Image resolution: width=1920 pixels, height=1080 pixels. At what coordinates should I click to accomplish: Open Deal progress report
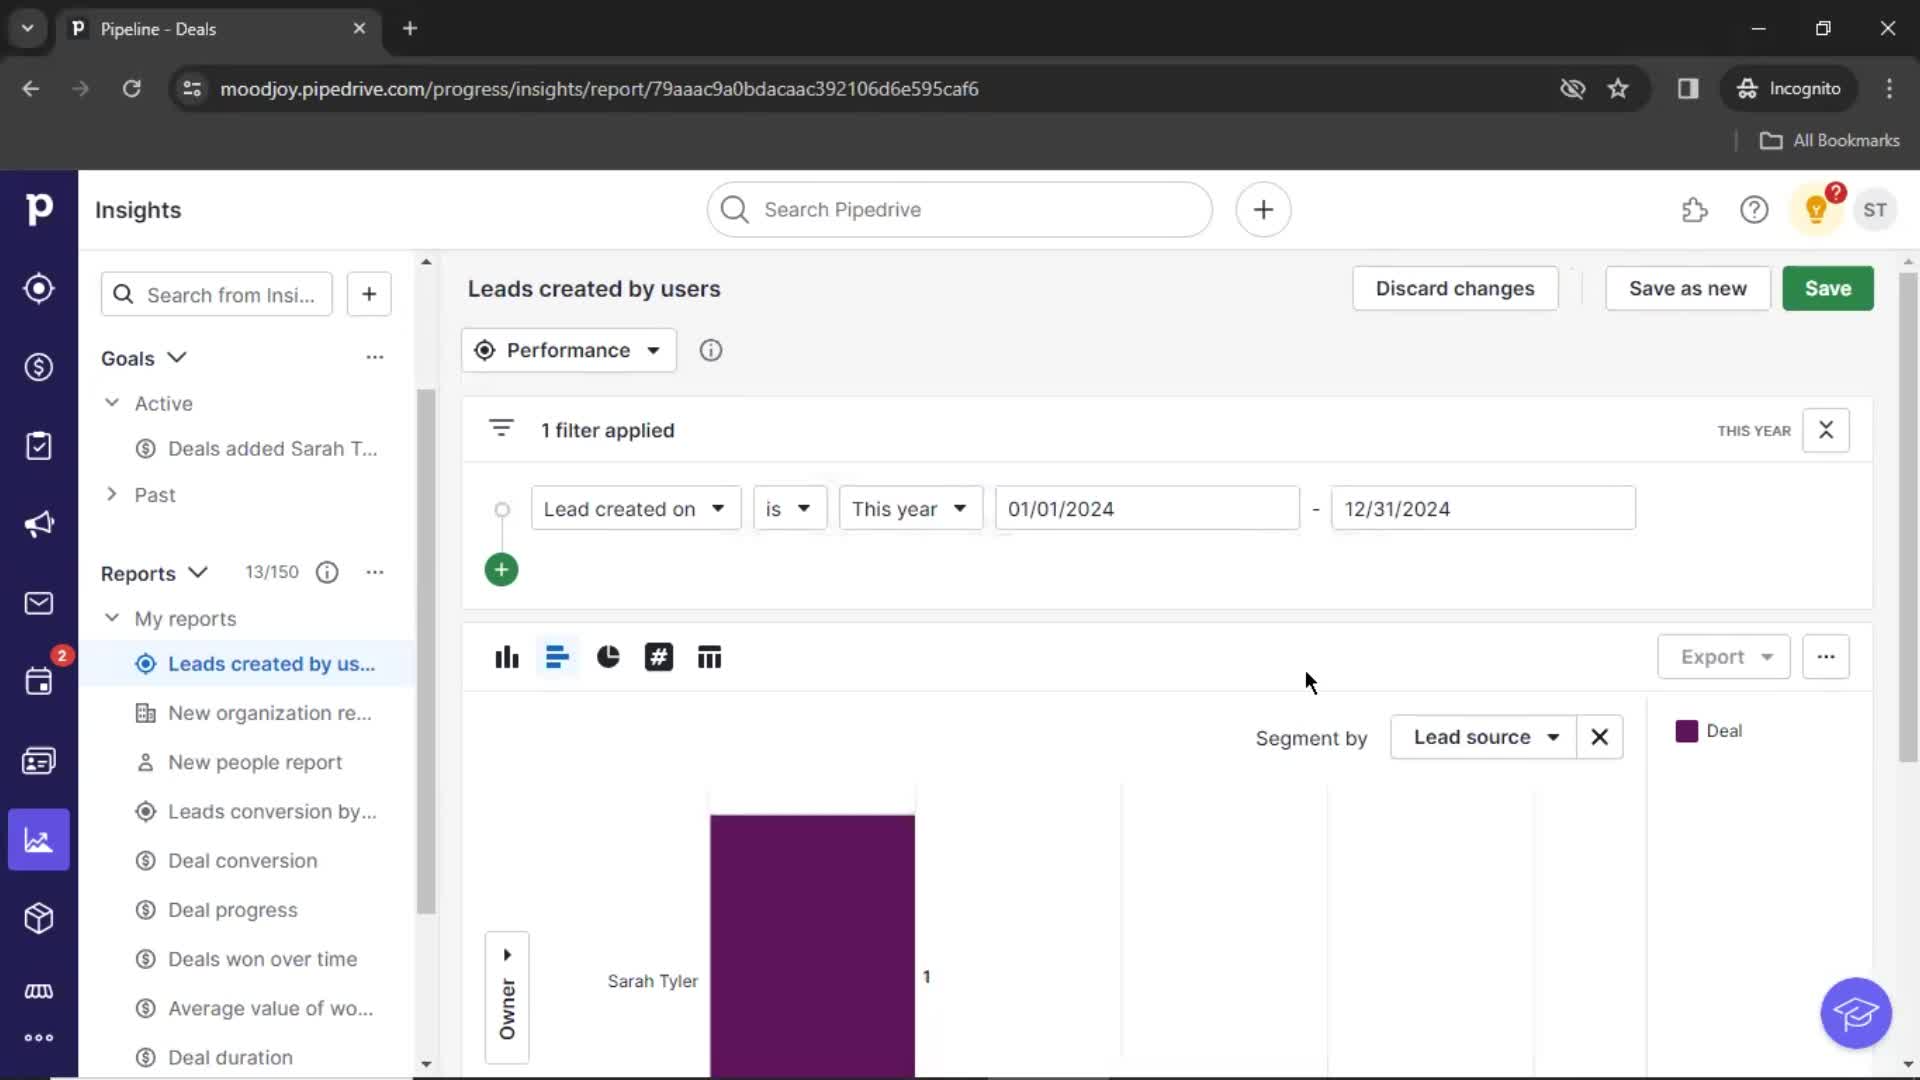coord(247,910)
